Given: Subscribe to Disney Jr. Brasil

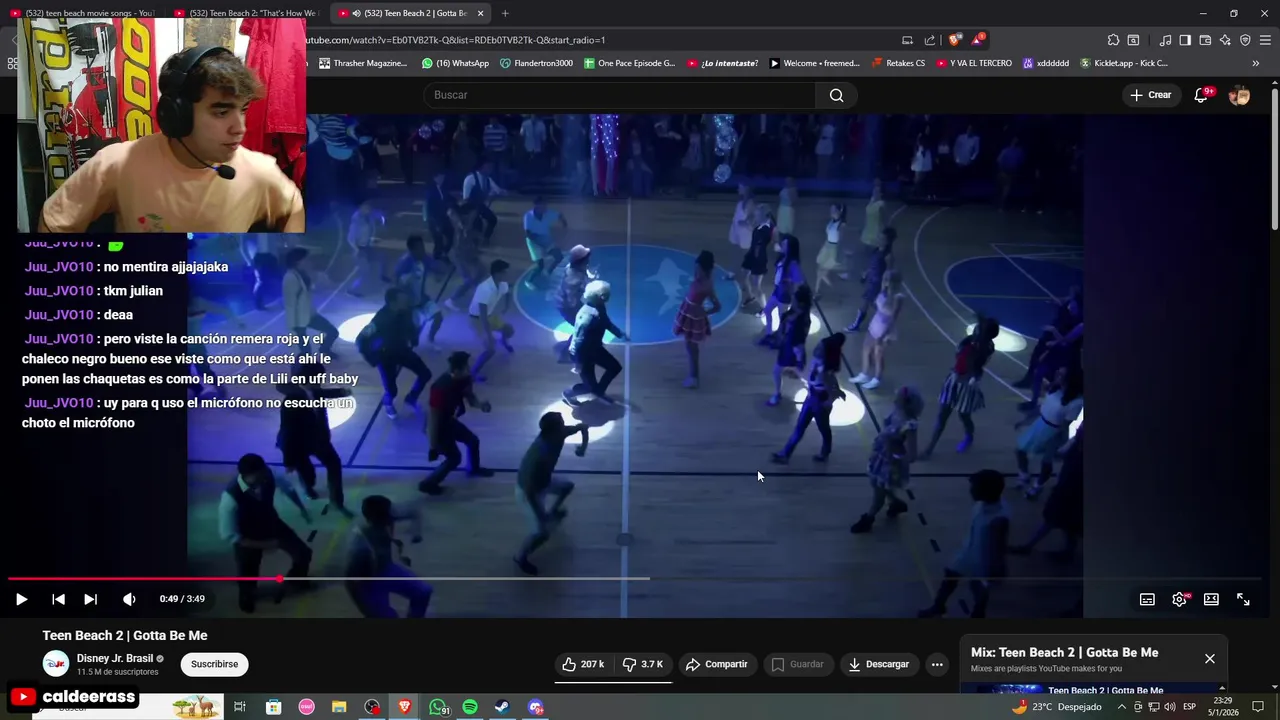Looking at the screenshot, I should point(215,664).
